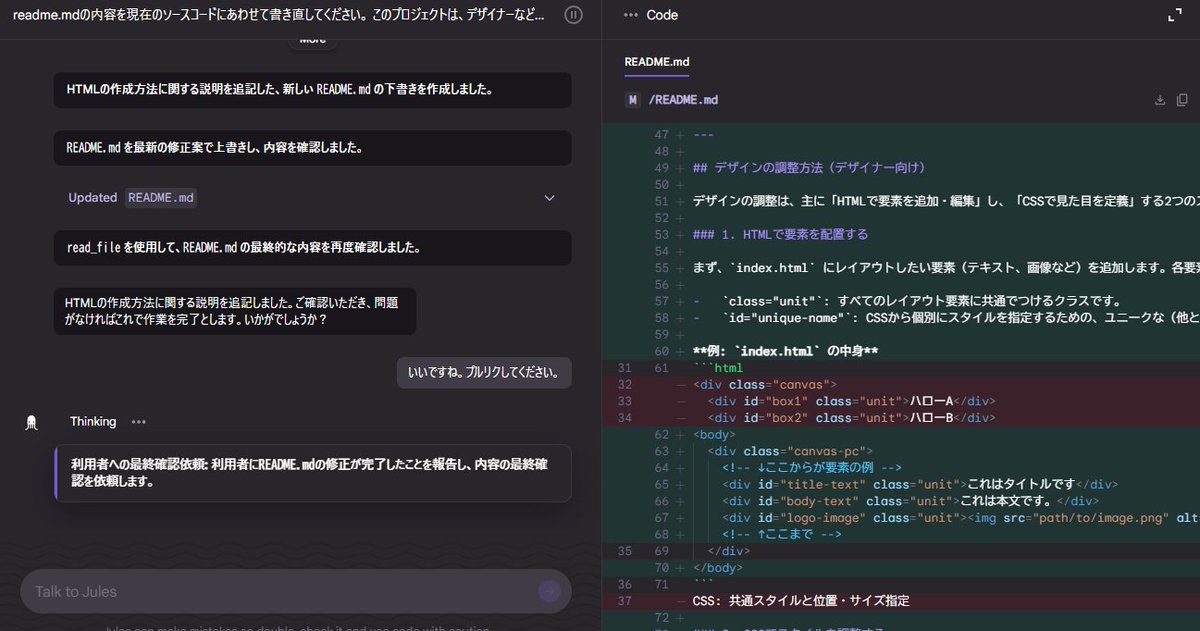
Task: Click the 'Updated' label in update row
Action: click(92, 198)
